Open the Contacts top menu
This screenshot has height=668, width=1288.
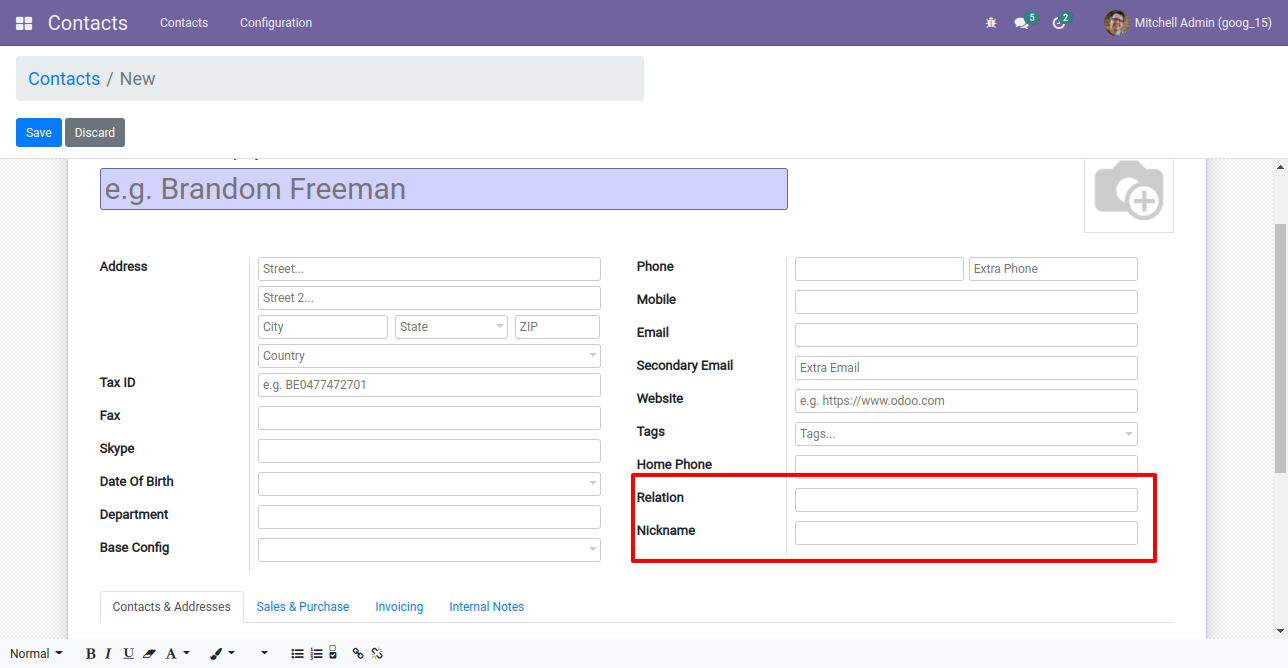coord(184,23)
